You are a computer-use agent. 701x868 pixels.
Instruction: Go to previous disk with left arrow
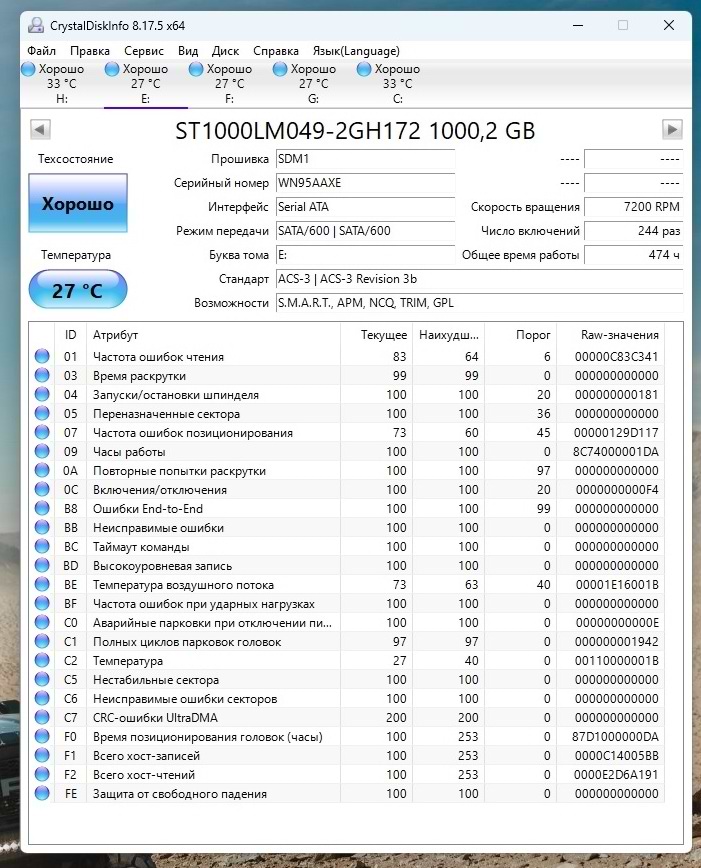[x=40, y=130]
